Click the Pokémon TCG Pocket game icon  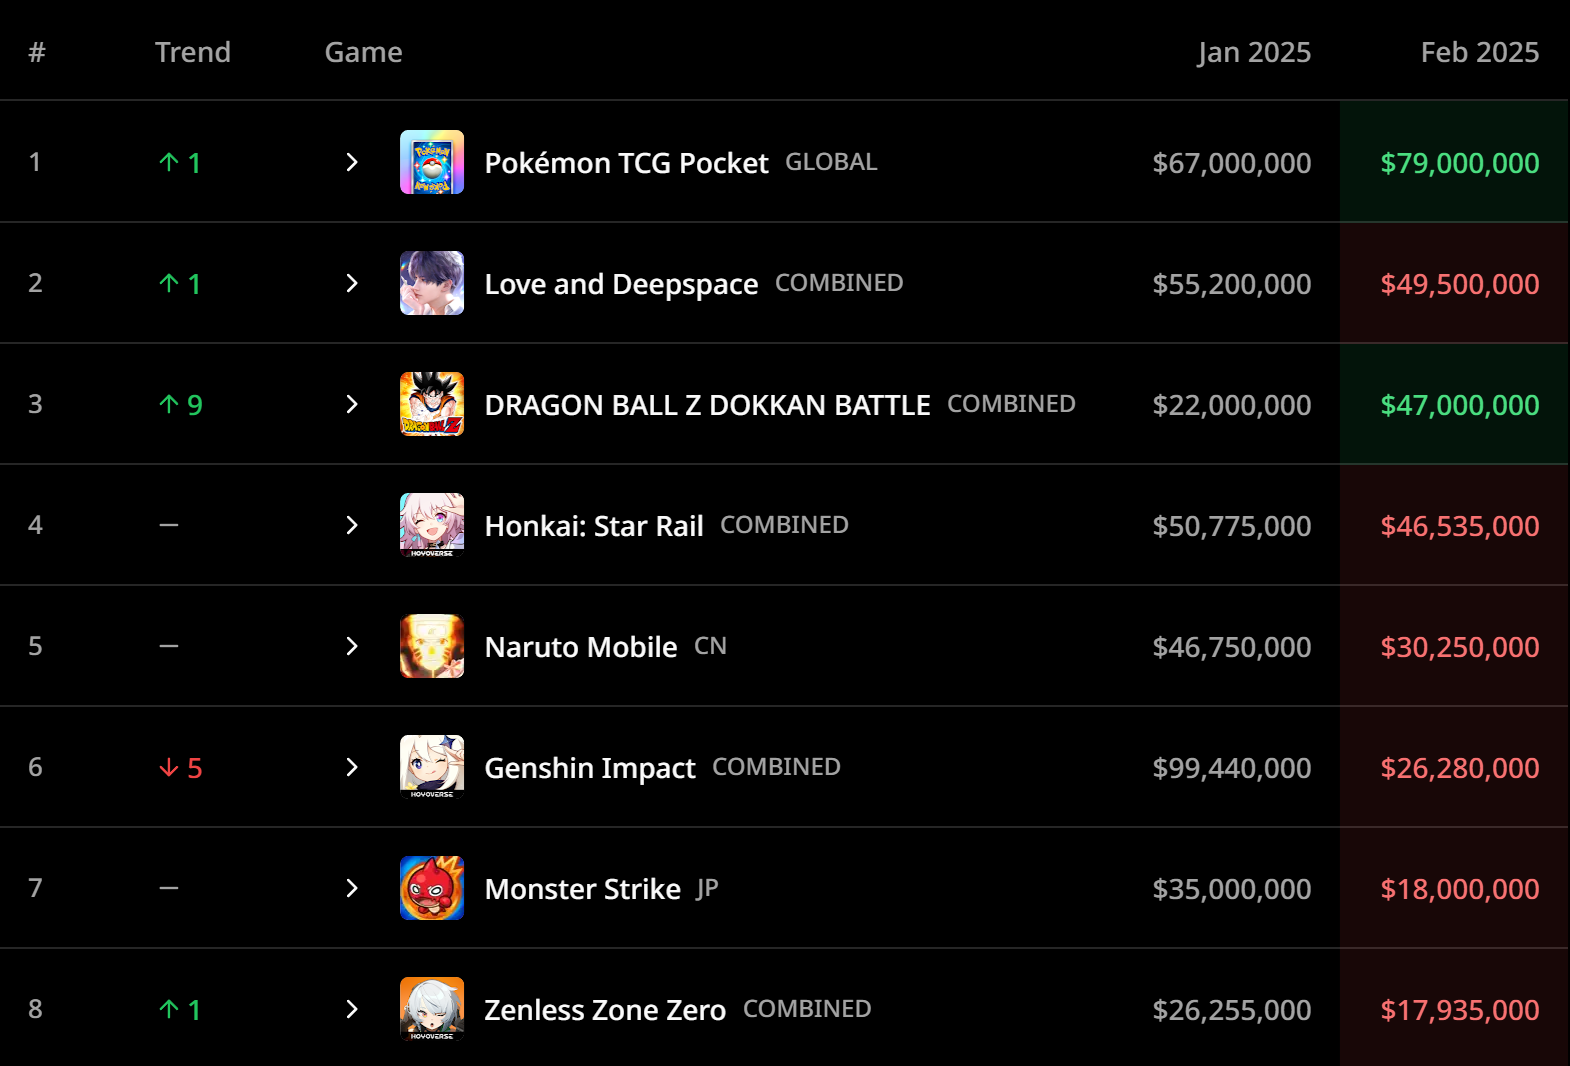[432, 162]
